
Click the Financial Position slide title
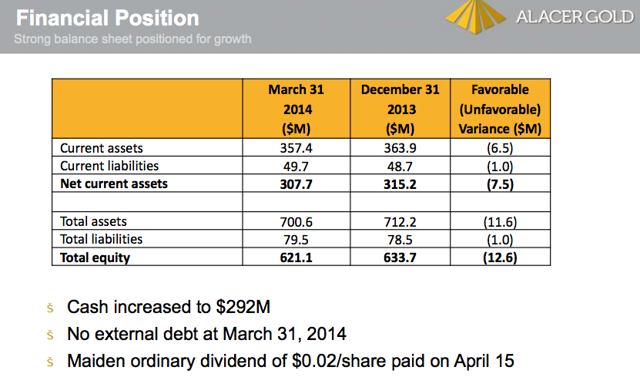(x=107, y=18)
